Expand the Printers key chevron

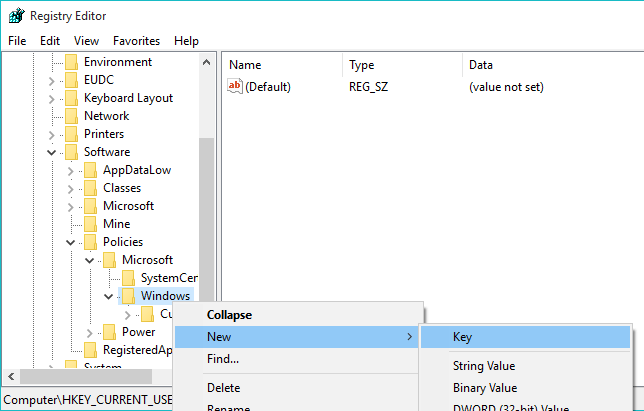(x=51, y=135)
